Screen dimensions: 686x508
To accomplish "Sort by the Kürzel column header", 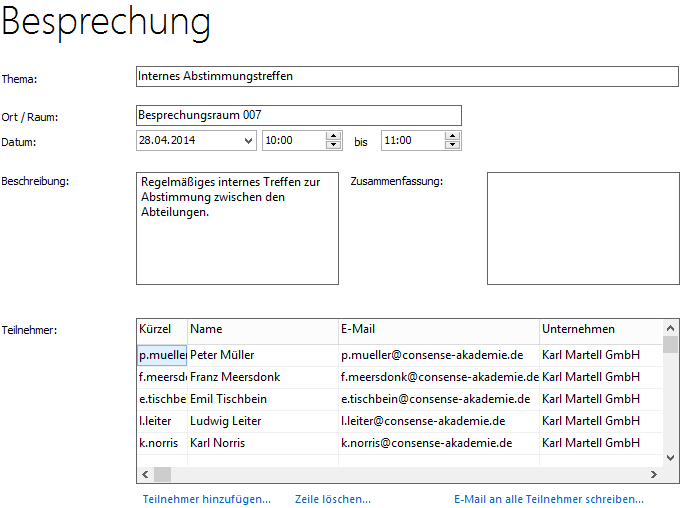I will [x=161, y=329].
